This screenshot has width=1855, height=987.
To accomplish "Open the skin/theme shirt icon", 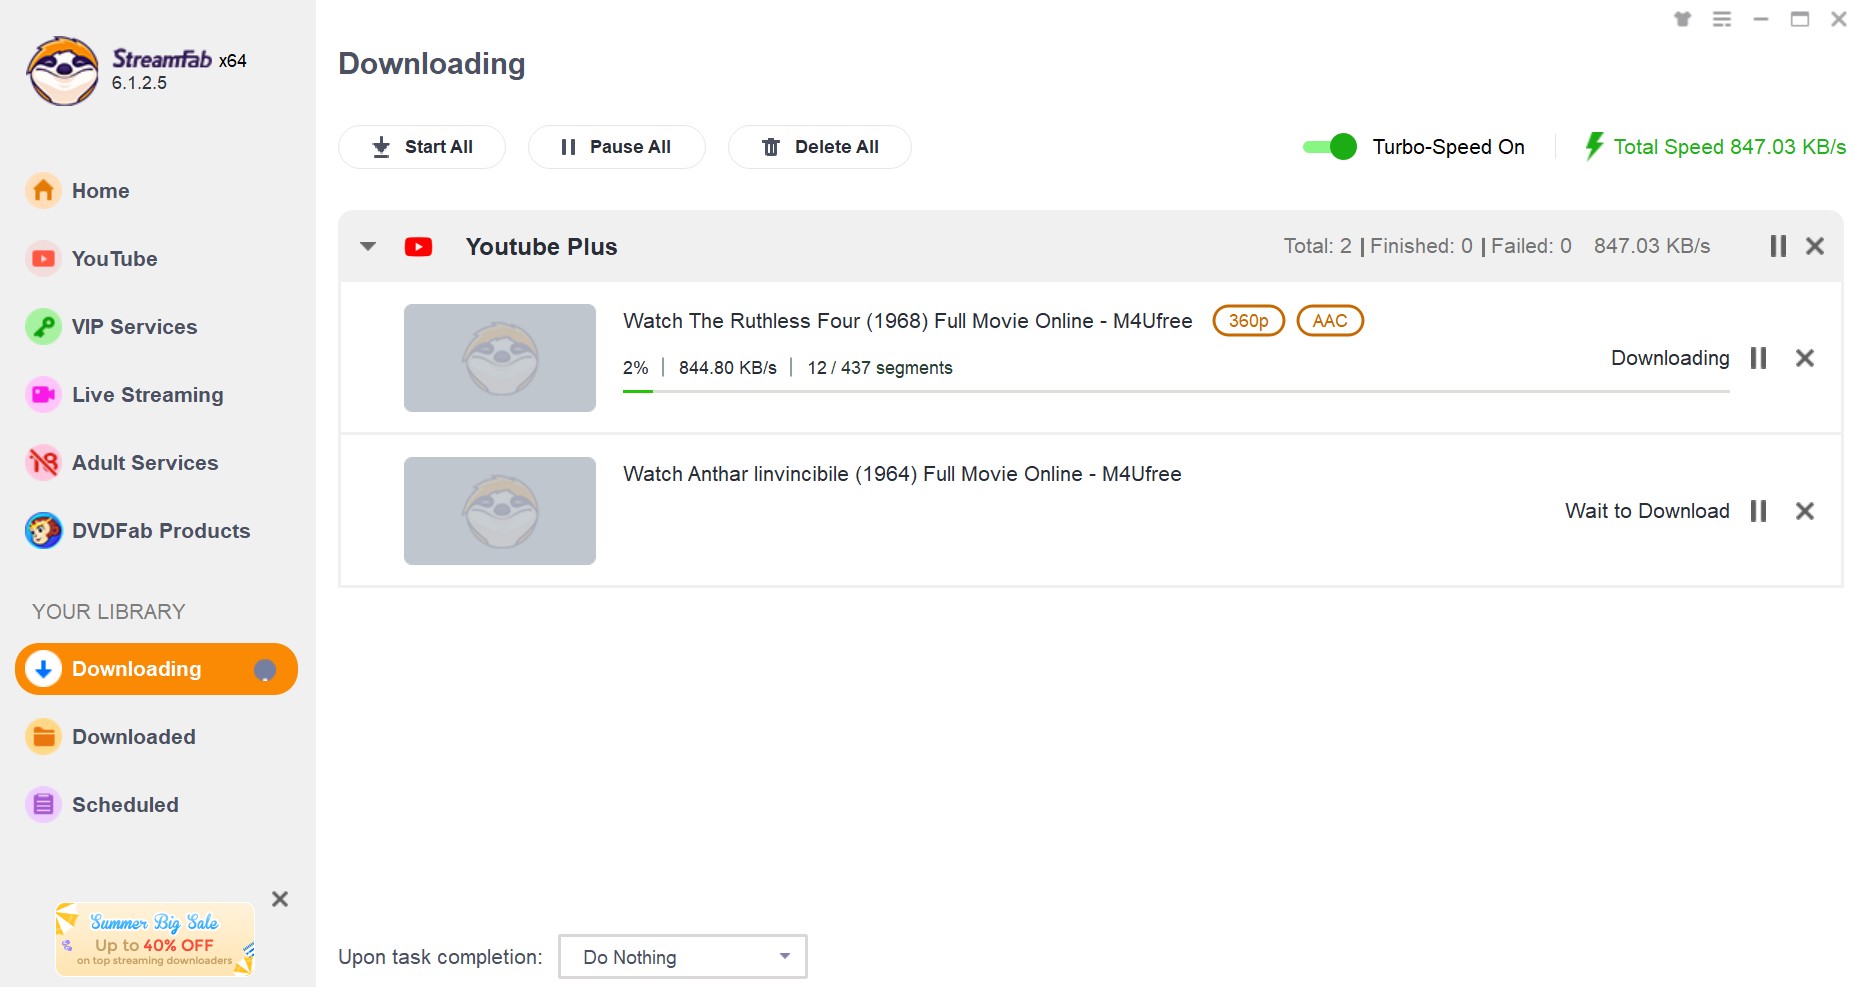I will pos(1682,19).
